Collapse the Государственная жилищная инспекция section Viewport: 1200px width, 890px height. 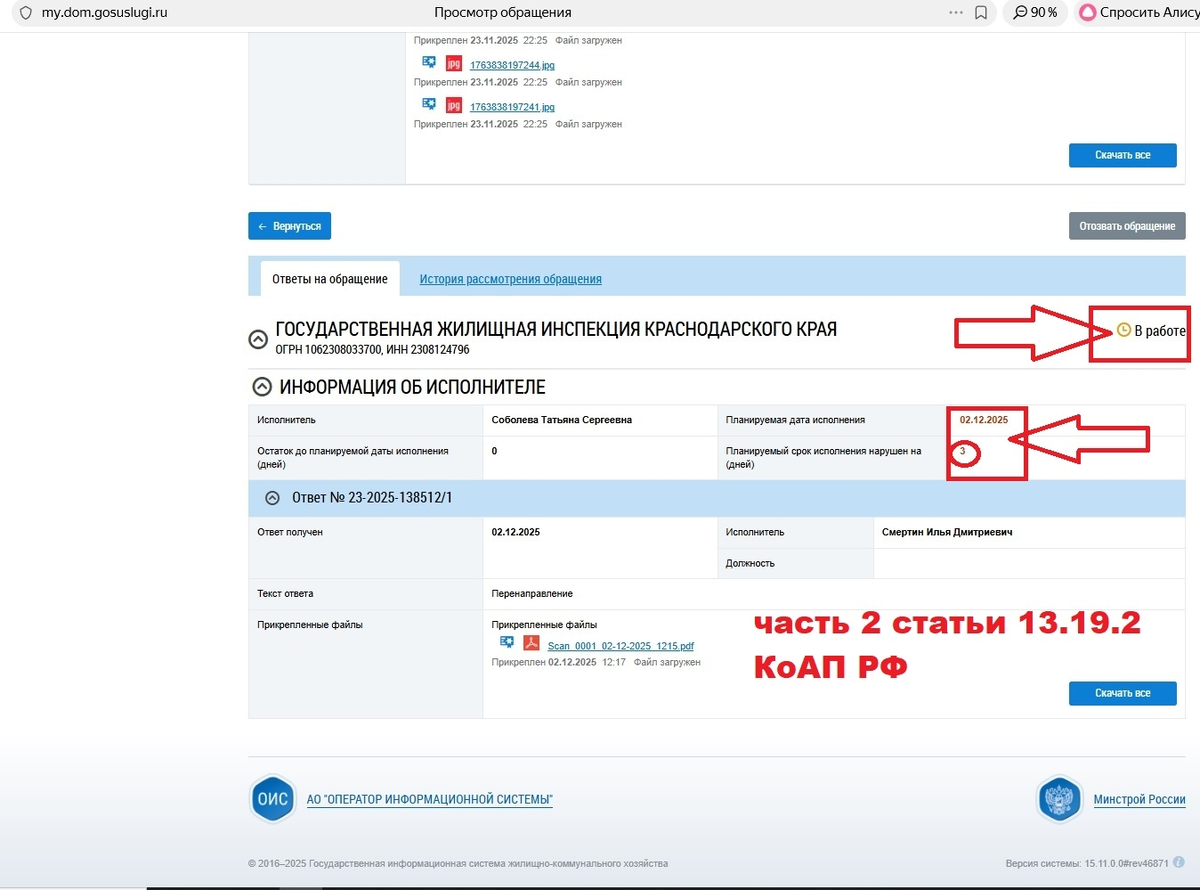point(258,339)
